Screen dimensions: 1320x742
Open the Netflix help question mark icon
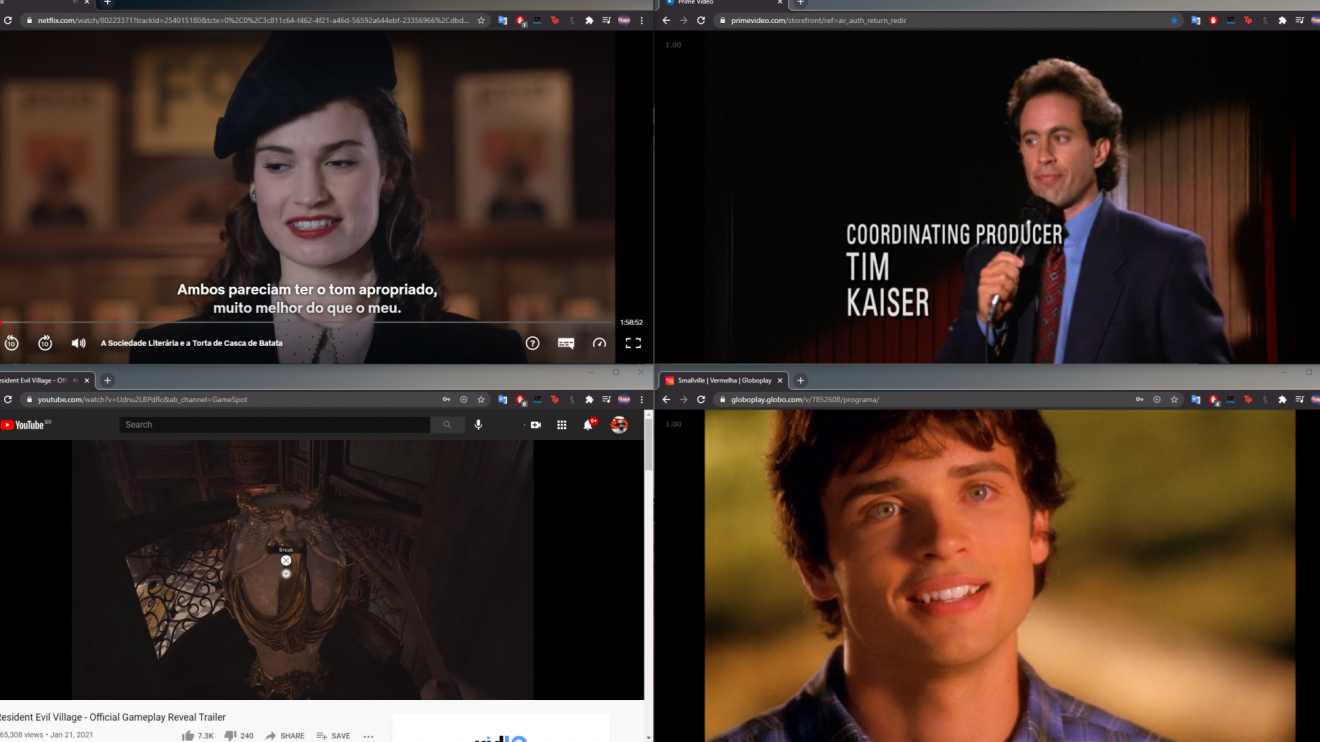pyautogui.click(x=533, y=343)
